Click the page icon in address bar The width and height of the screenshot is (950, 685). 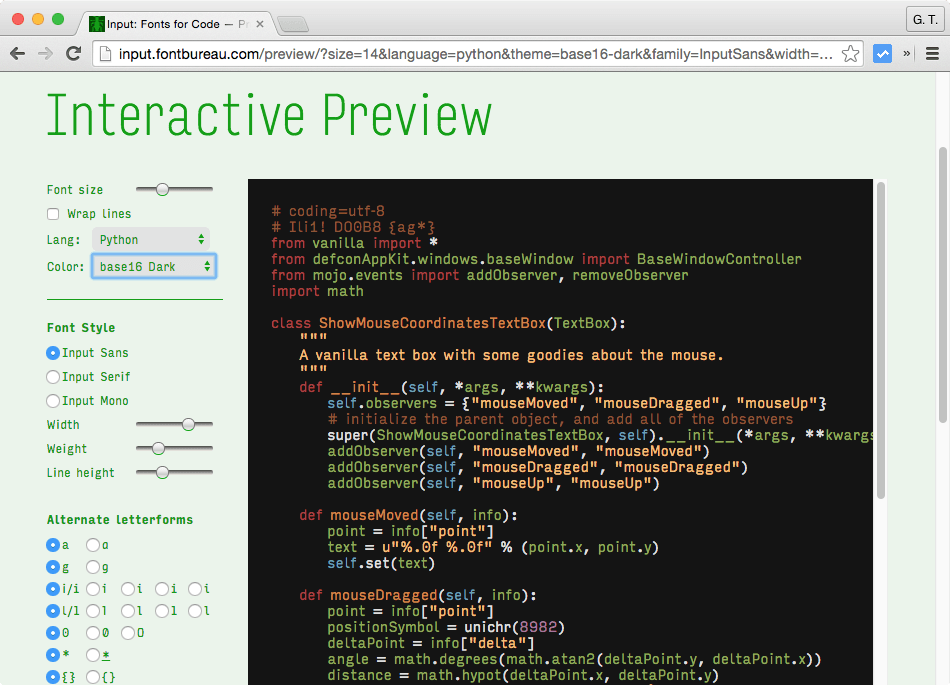(105, 54)
